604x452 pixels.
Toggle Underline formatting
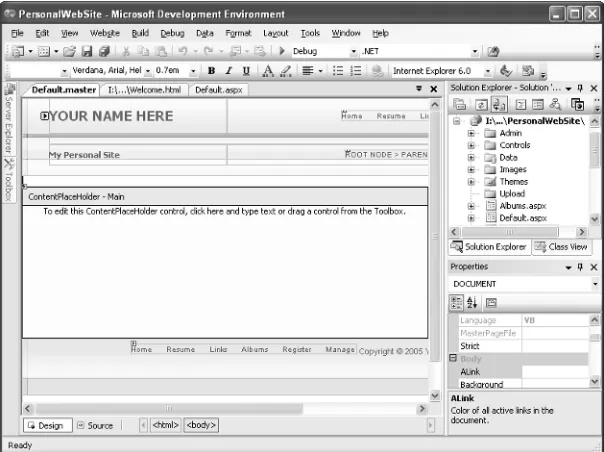[x=246, y=71]
